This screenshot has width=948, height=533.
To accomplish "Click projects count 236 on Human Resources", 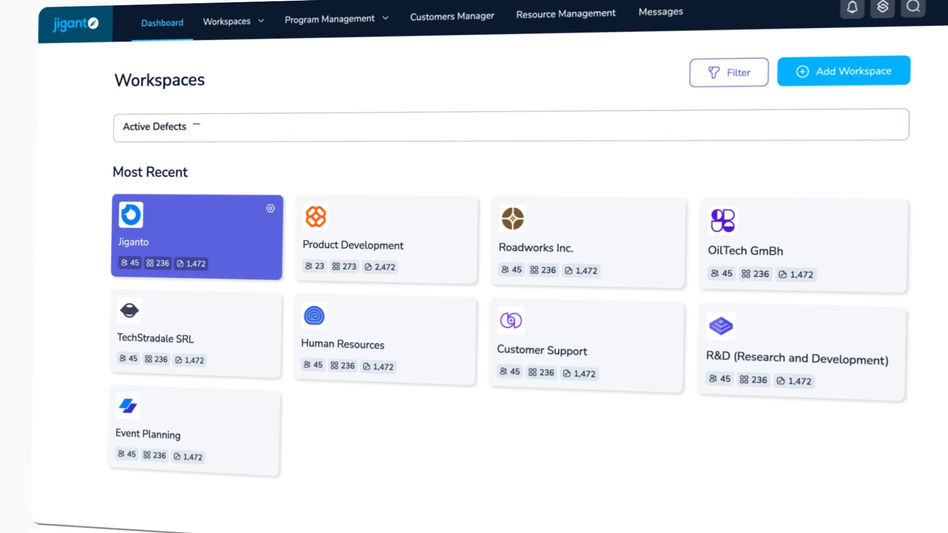I will (x=343, y=366).
